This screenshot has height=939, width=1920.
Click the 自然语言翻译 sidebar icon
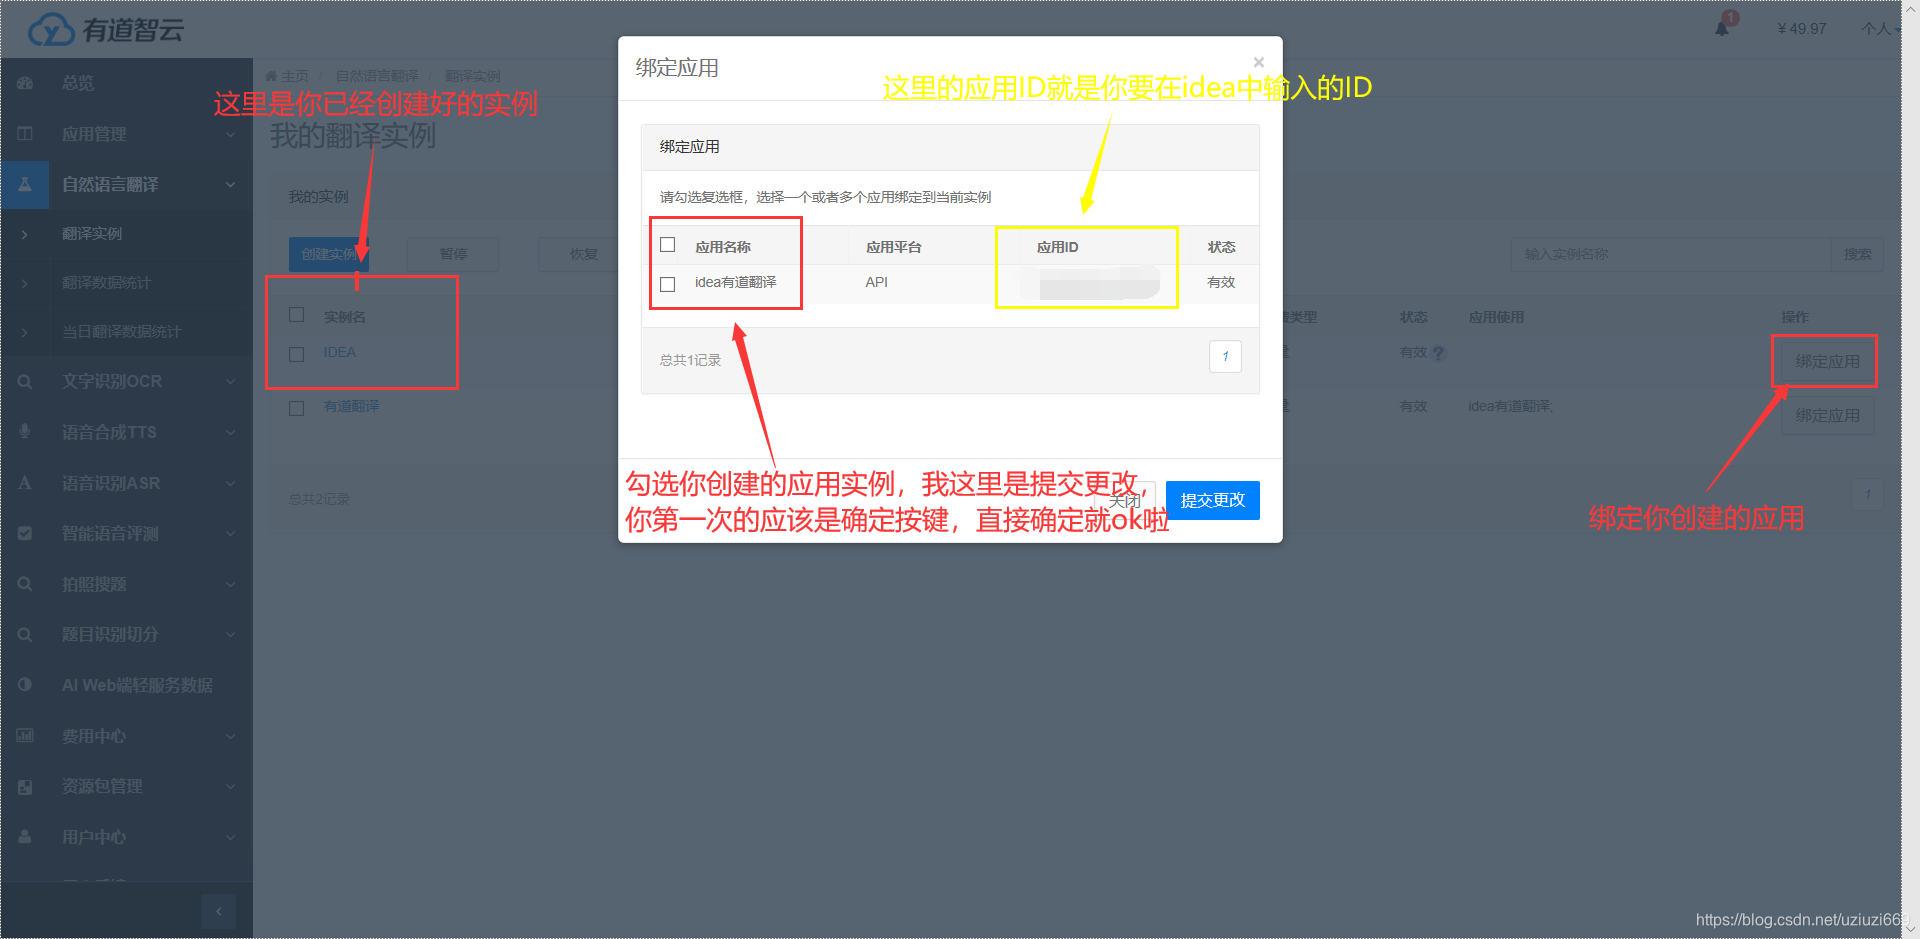[x=25, y=184]
